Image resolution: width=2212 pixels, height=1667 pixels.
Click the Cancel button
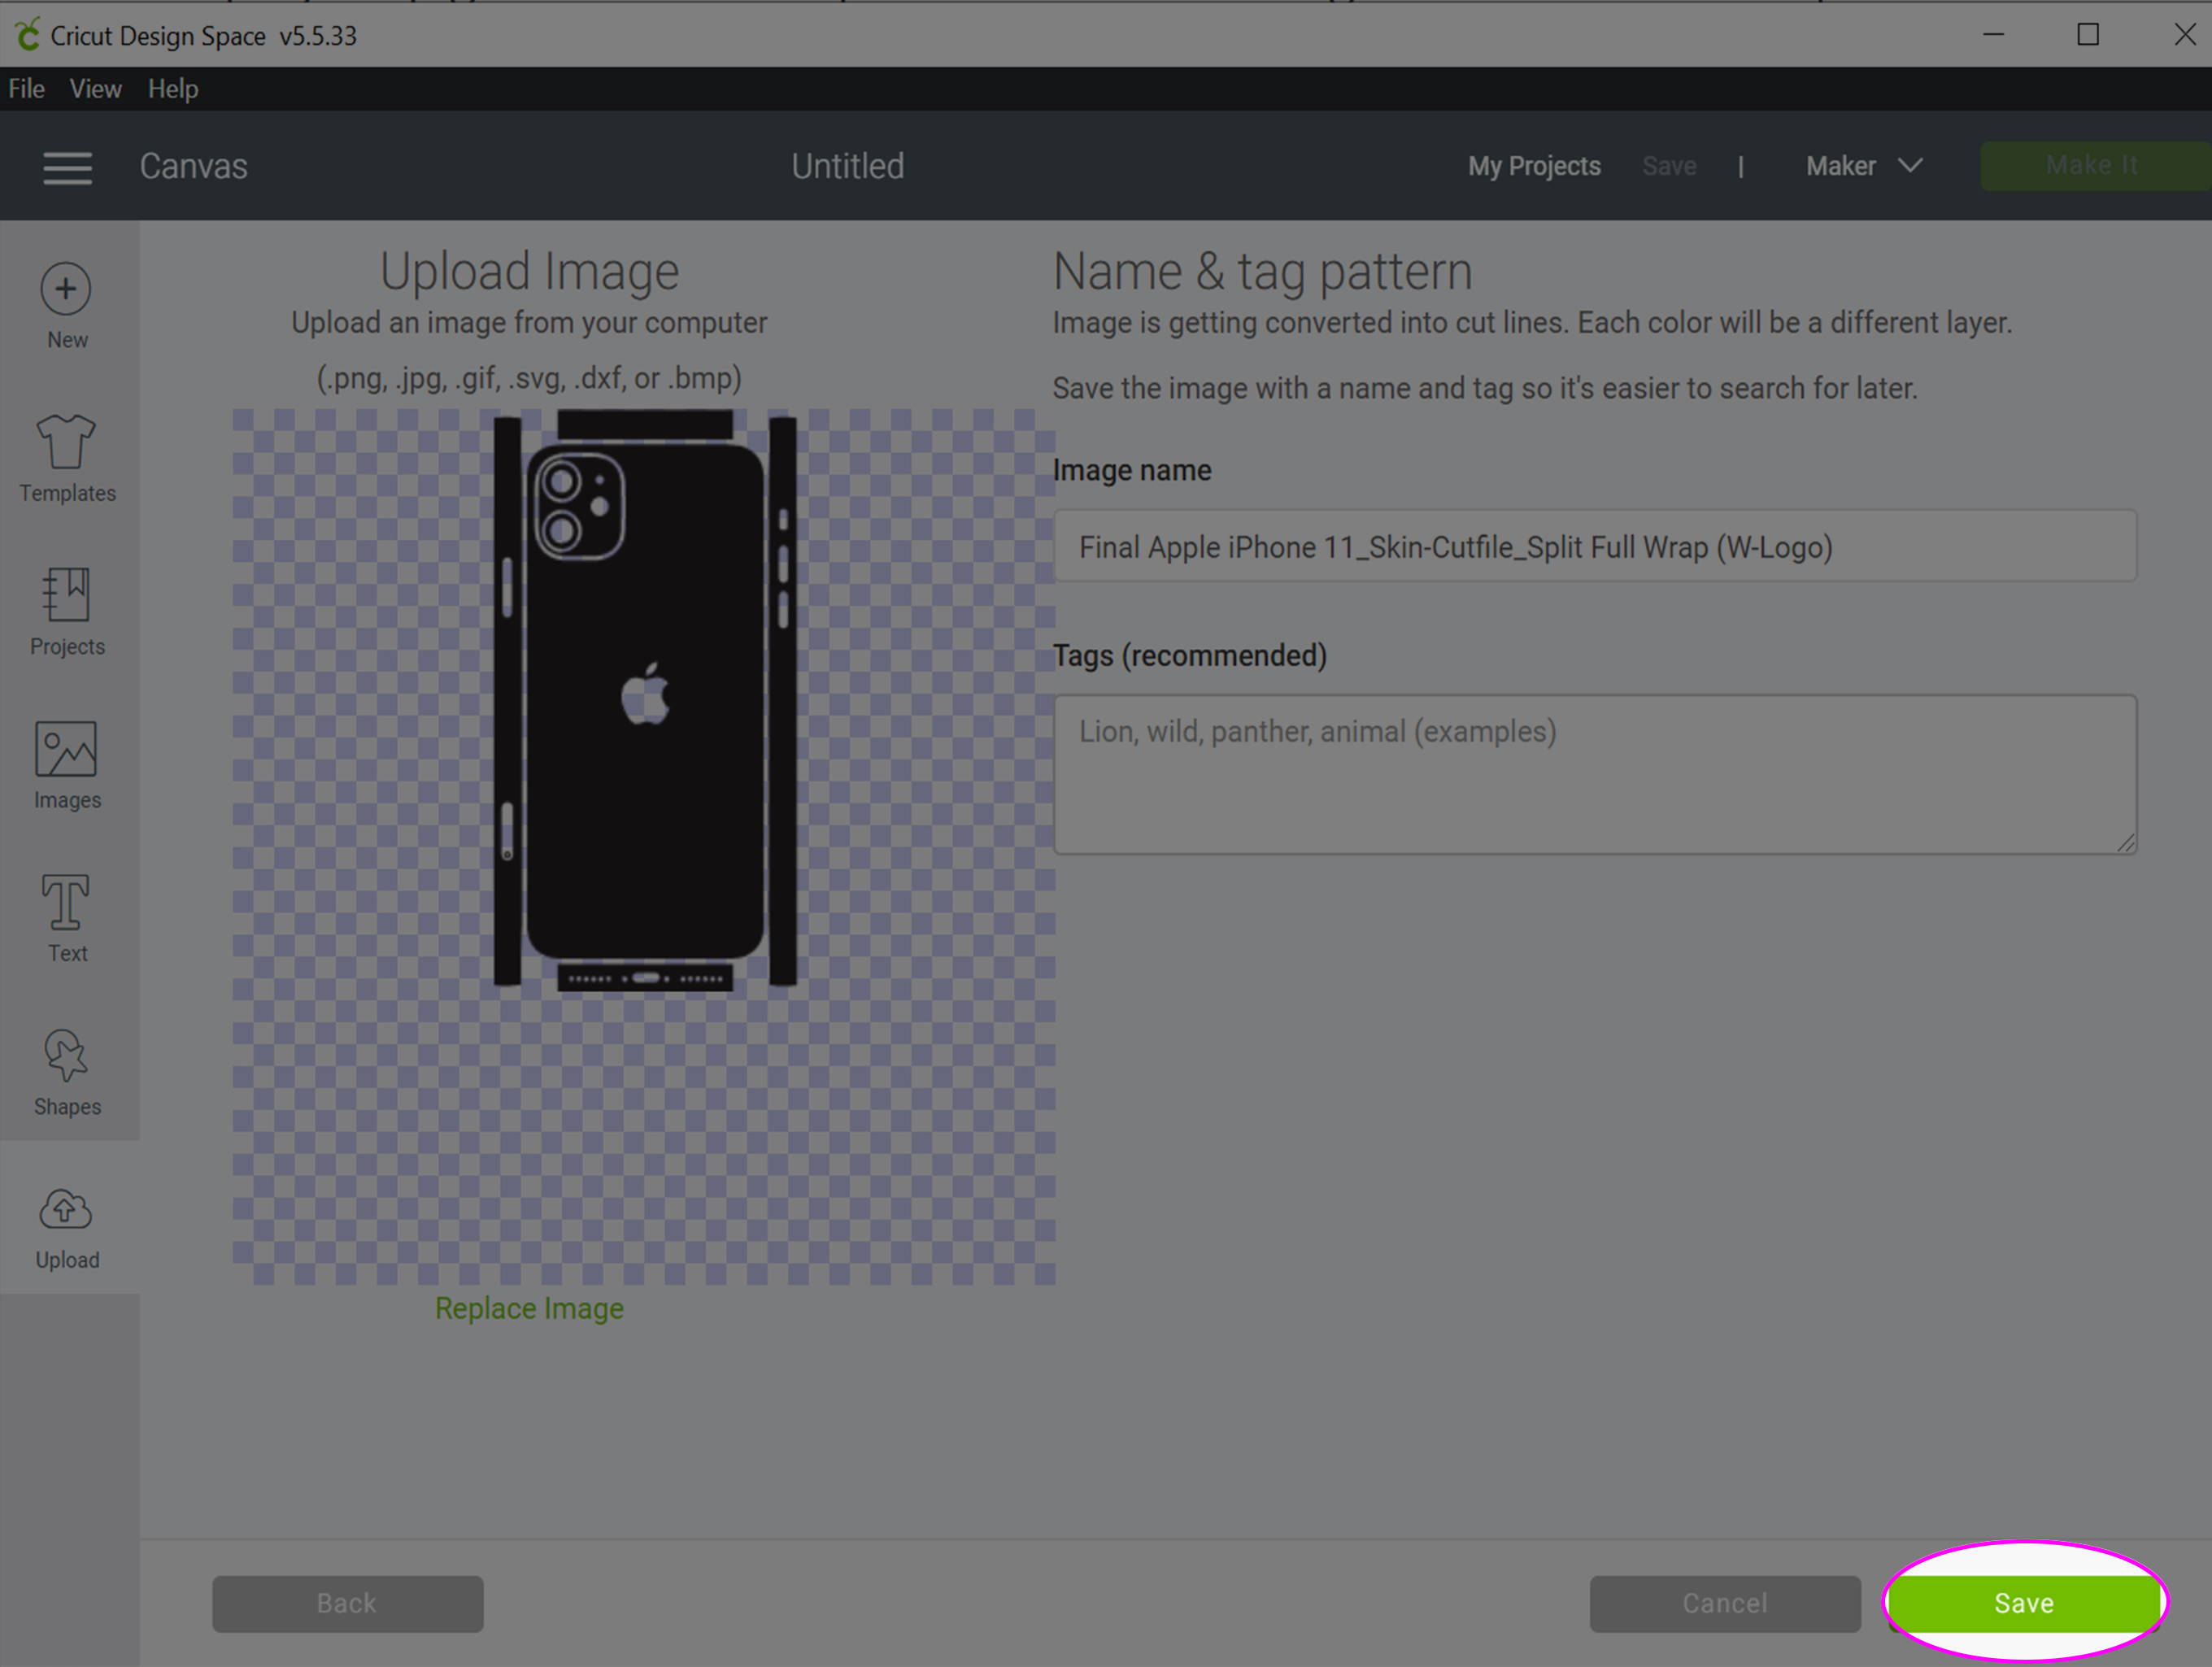(1724, 1603)
